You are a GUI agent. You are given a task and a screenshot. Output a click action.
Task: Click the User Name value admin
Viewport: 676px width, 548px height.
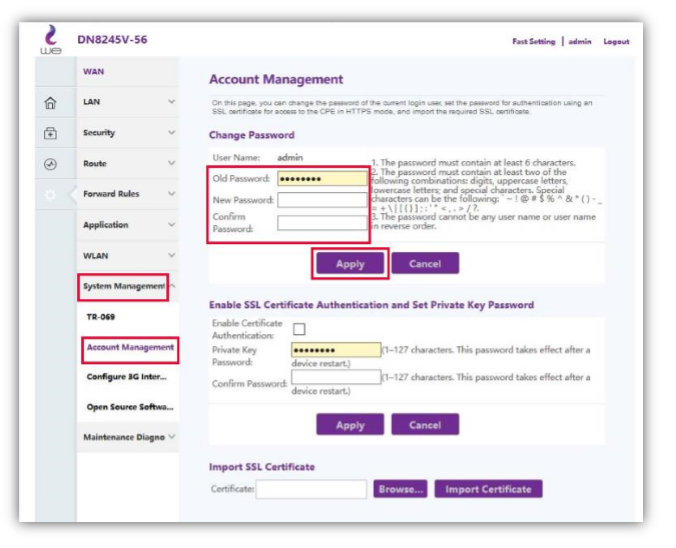click(x=290, y=157)
